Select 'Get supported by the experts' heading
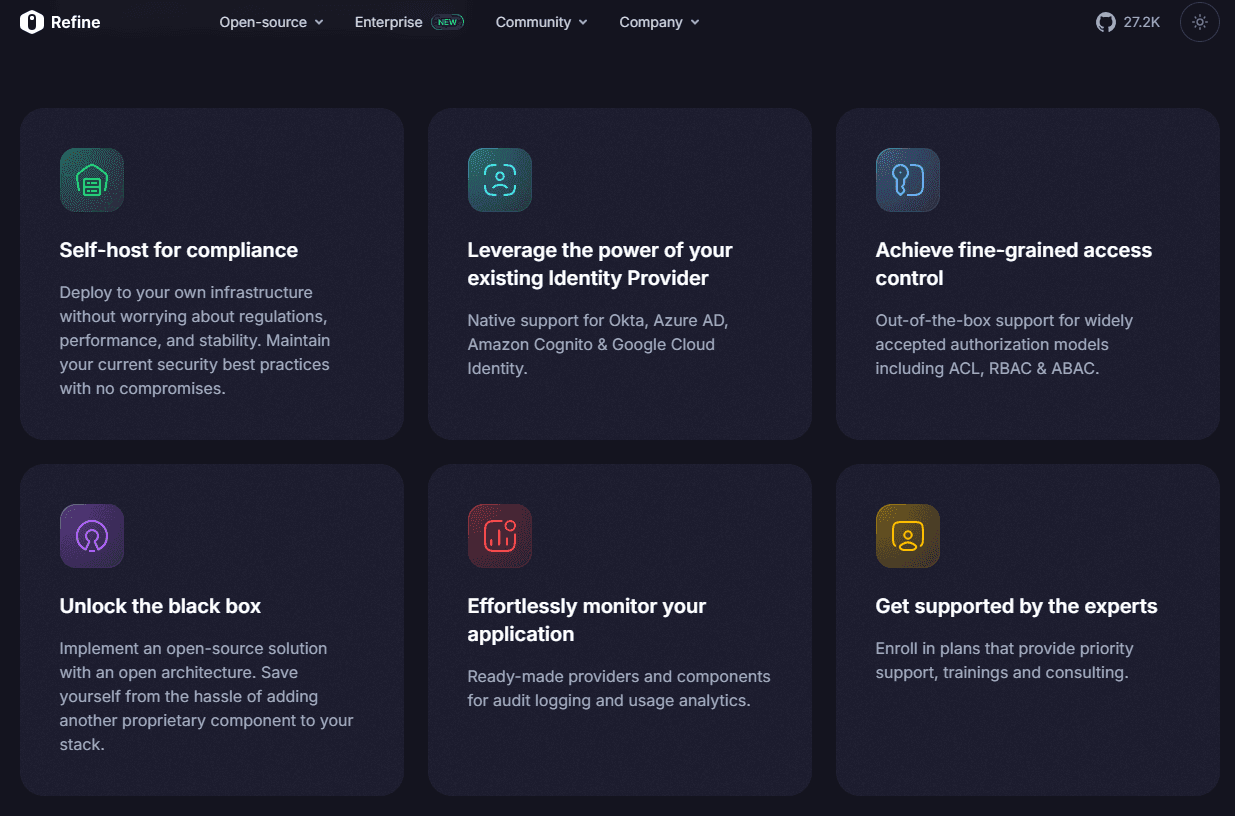 1016,606
